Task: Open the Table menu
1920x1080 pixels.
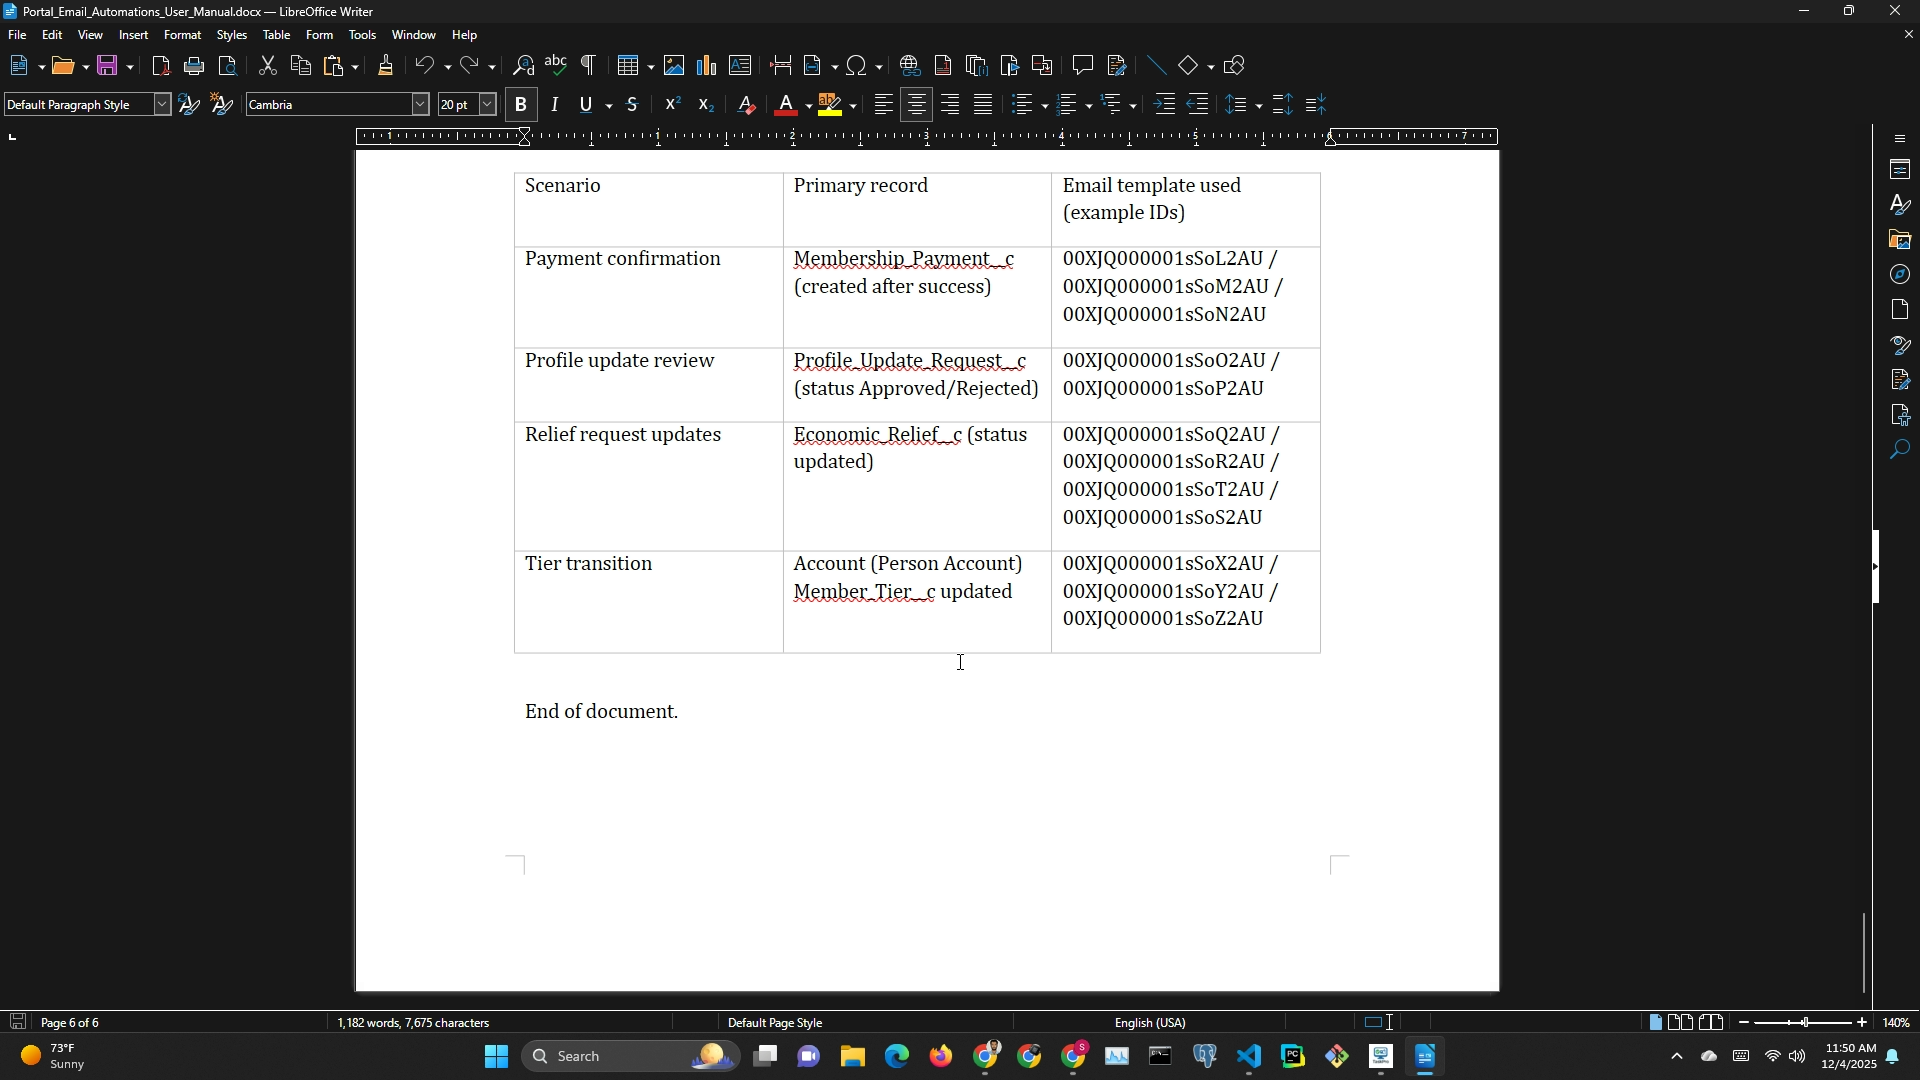Action: (x=276, y=35)
